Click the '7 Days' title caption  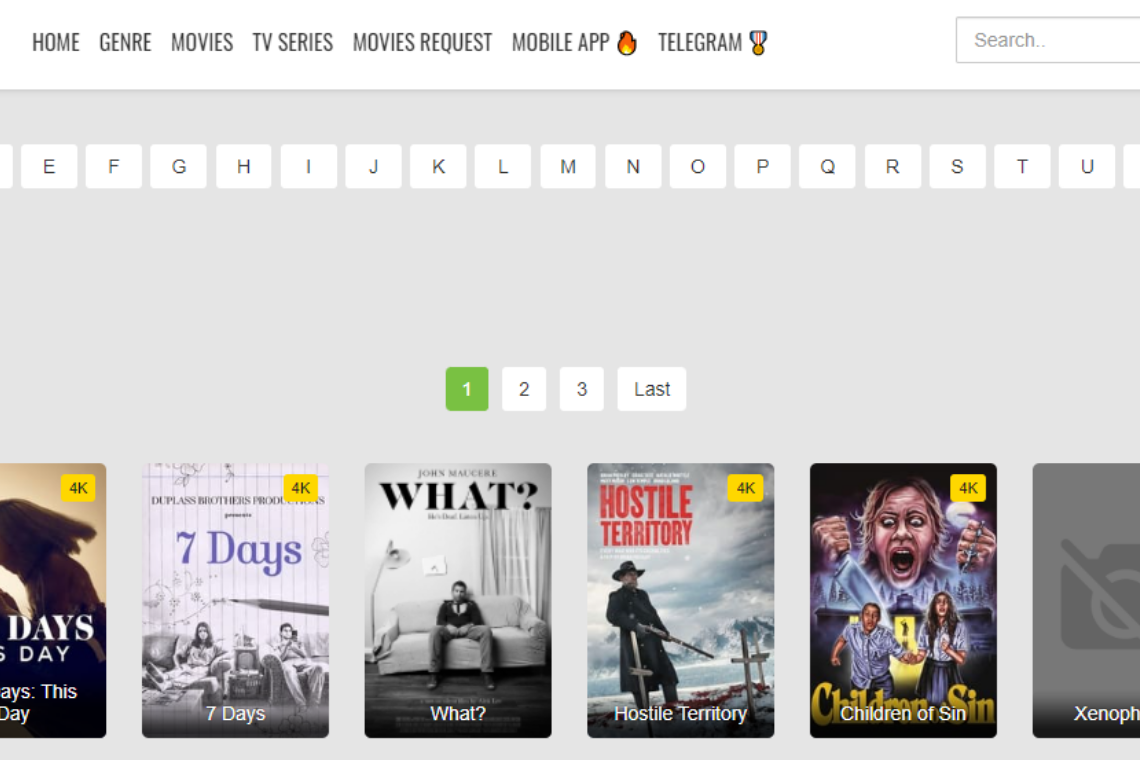[235, 713]
